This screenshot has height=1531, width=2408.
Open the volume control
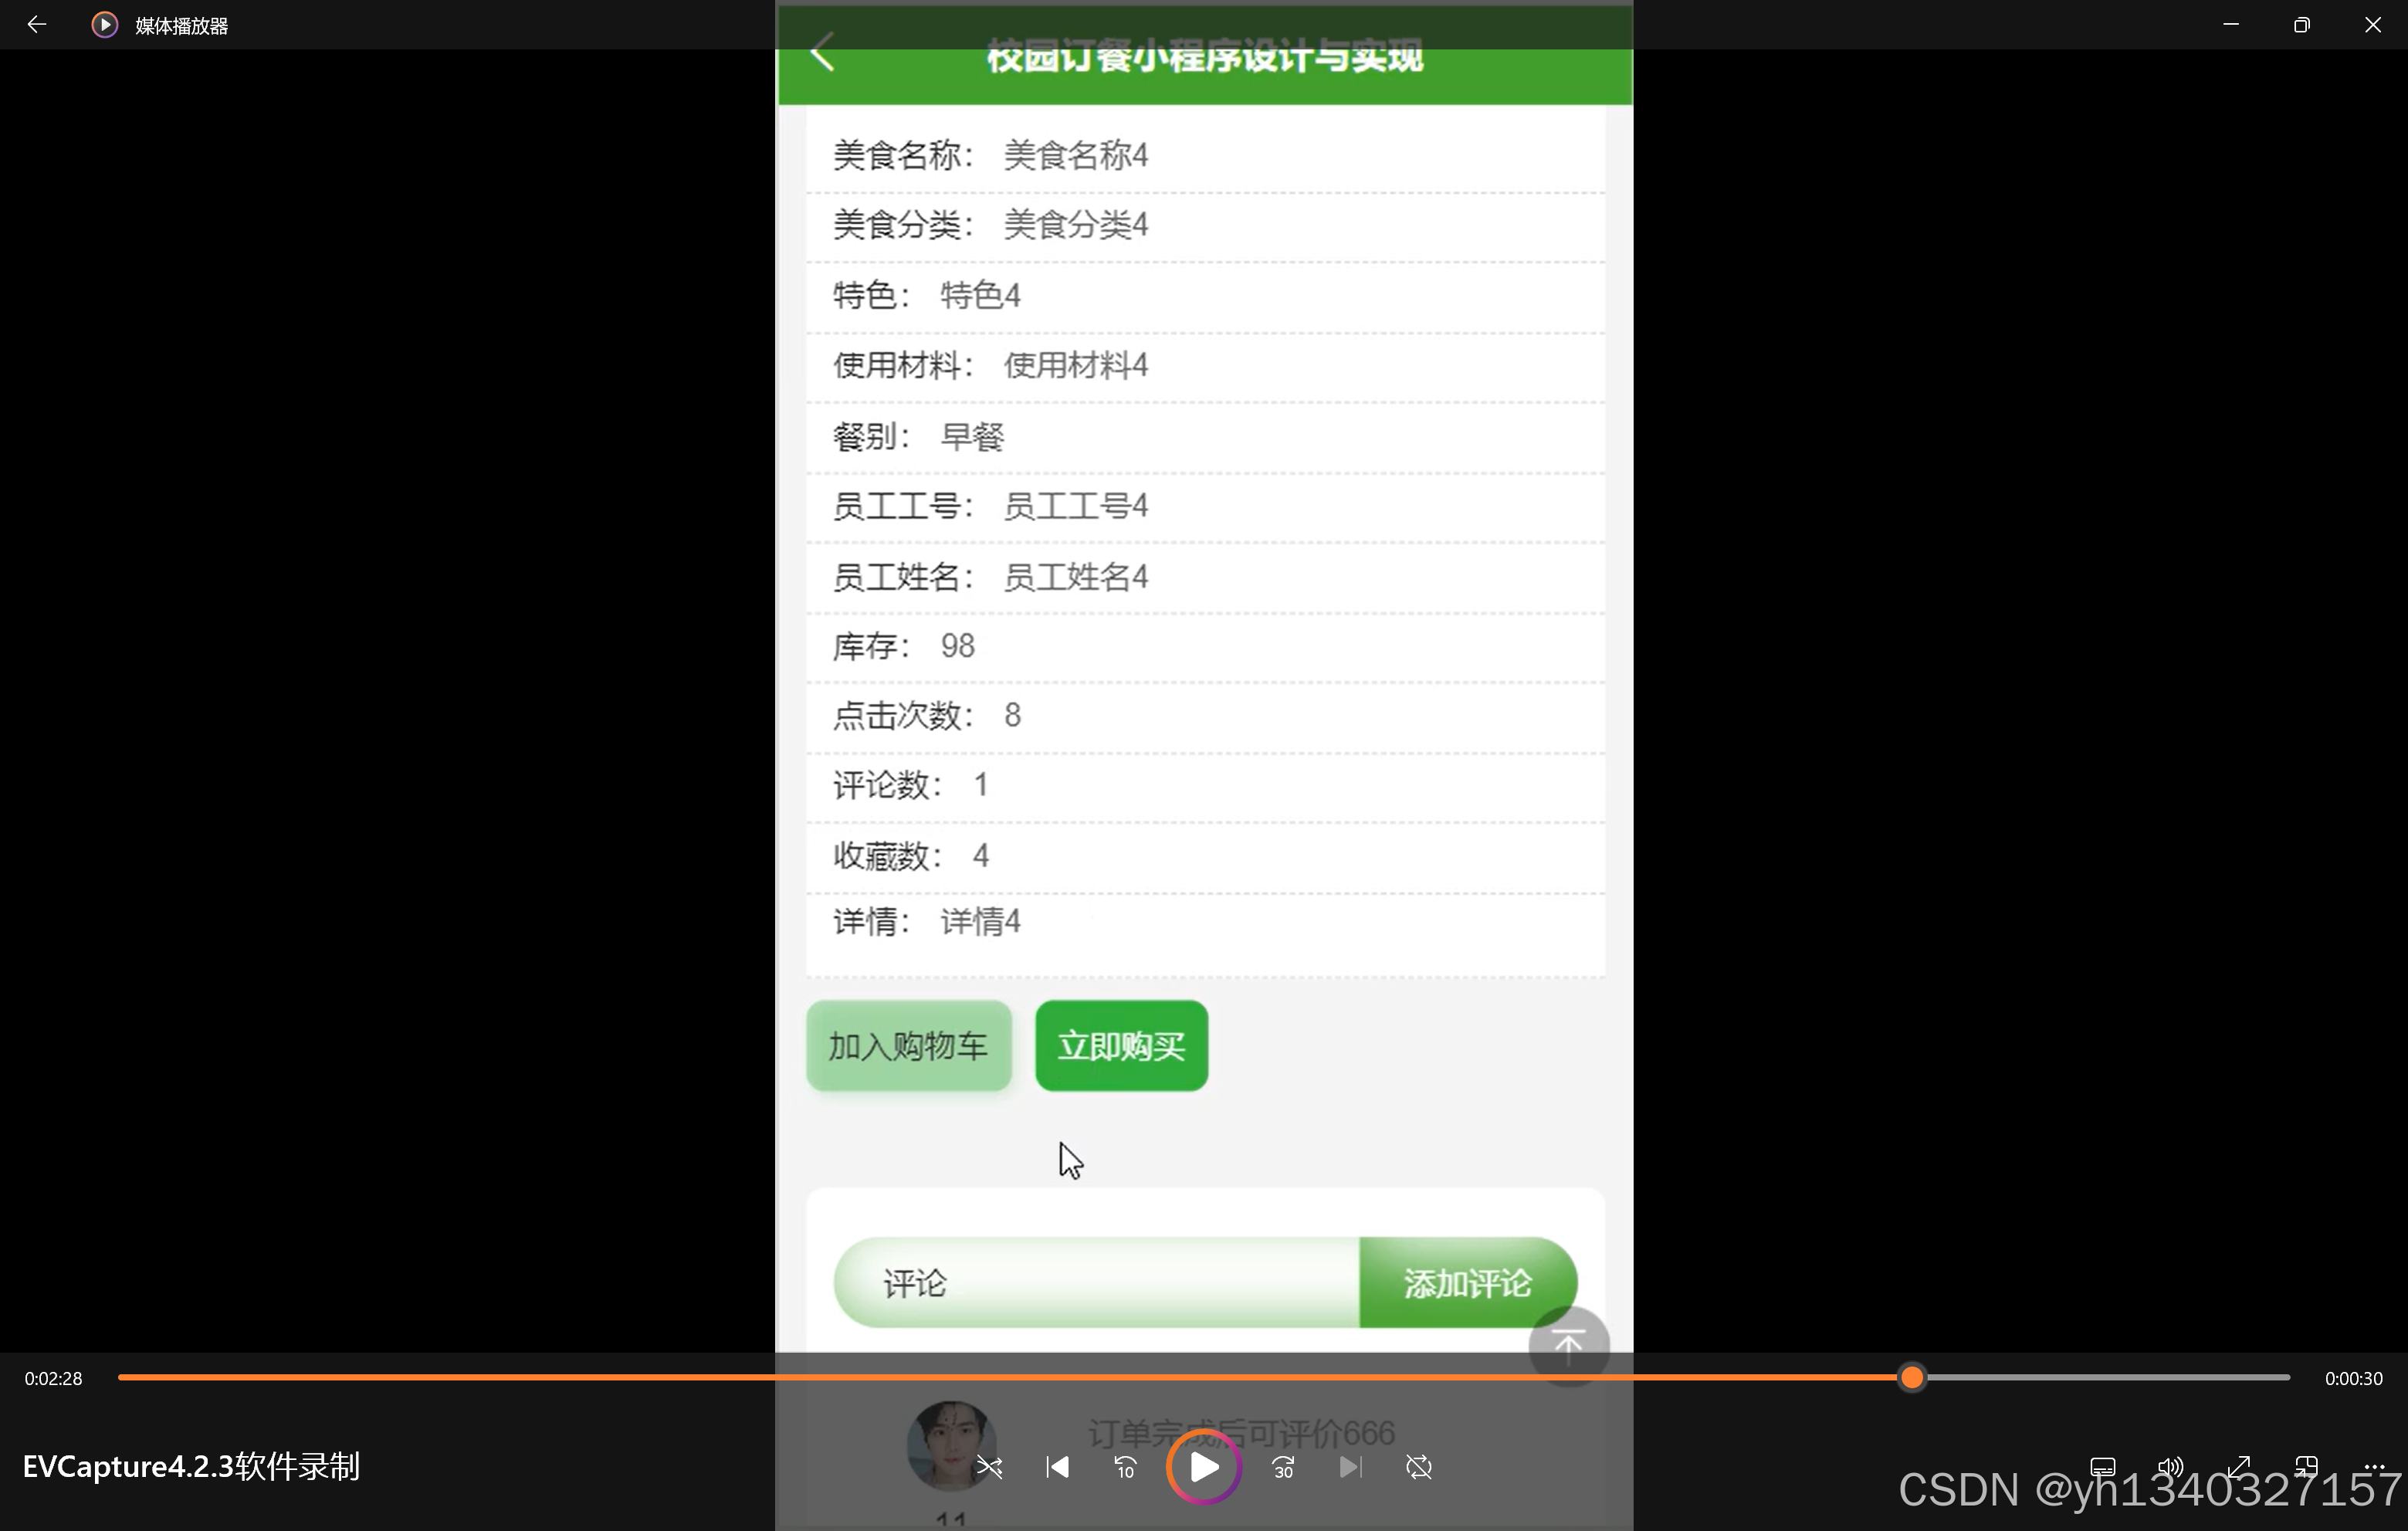[x=2170, y=1467]
